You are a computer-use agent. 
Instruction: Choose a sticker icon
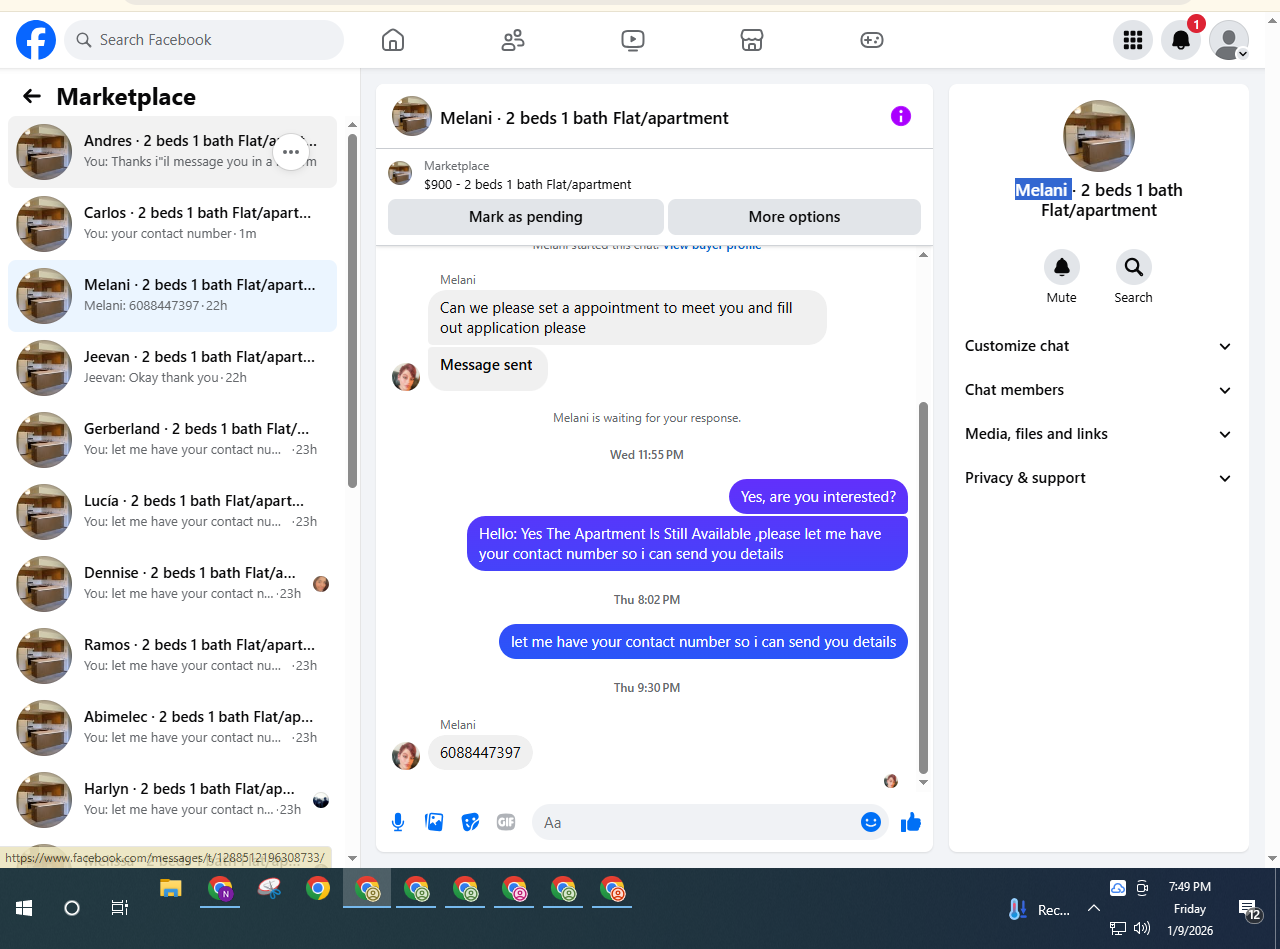(470, 822)
